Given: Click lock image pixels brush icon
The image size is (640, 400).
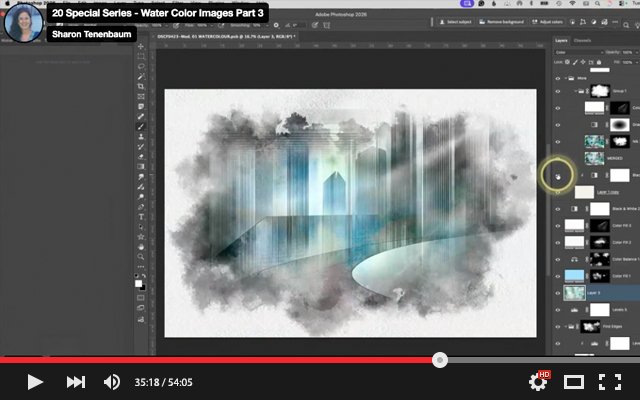Looking at the screenshot, I should click(575, 62).
